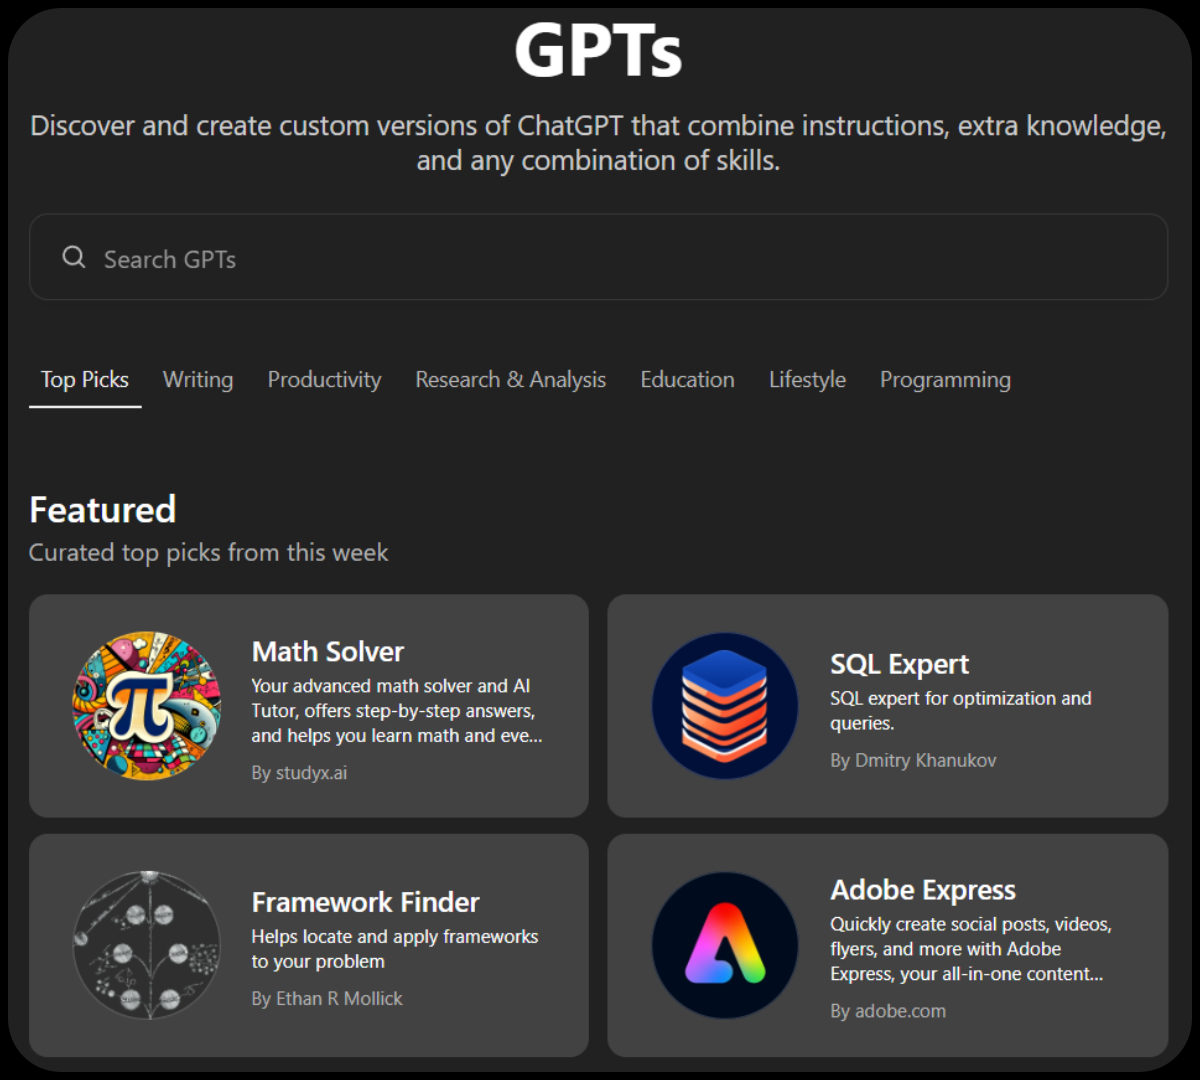
Task: Click the 'By Dmitry Khanukov' author text
Action: (913, 761)
